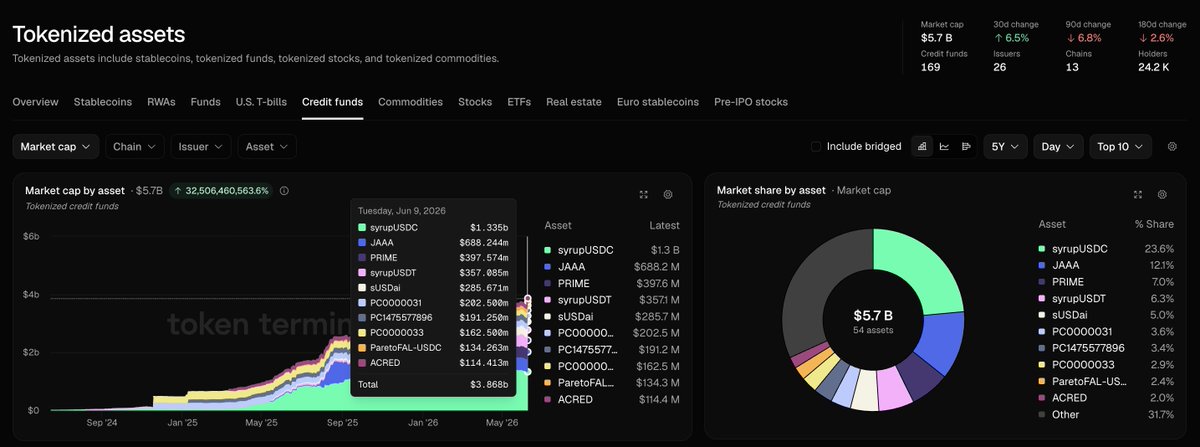
Task: Open dashboard settings gear beside Top 10
Action: coord(1172,146)
